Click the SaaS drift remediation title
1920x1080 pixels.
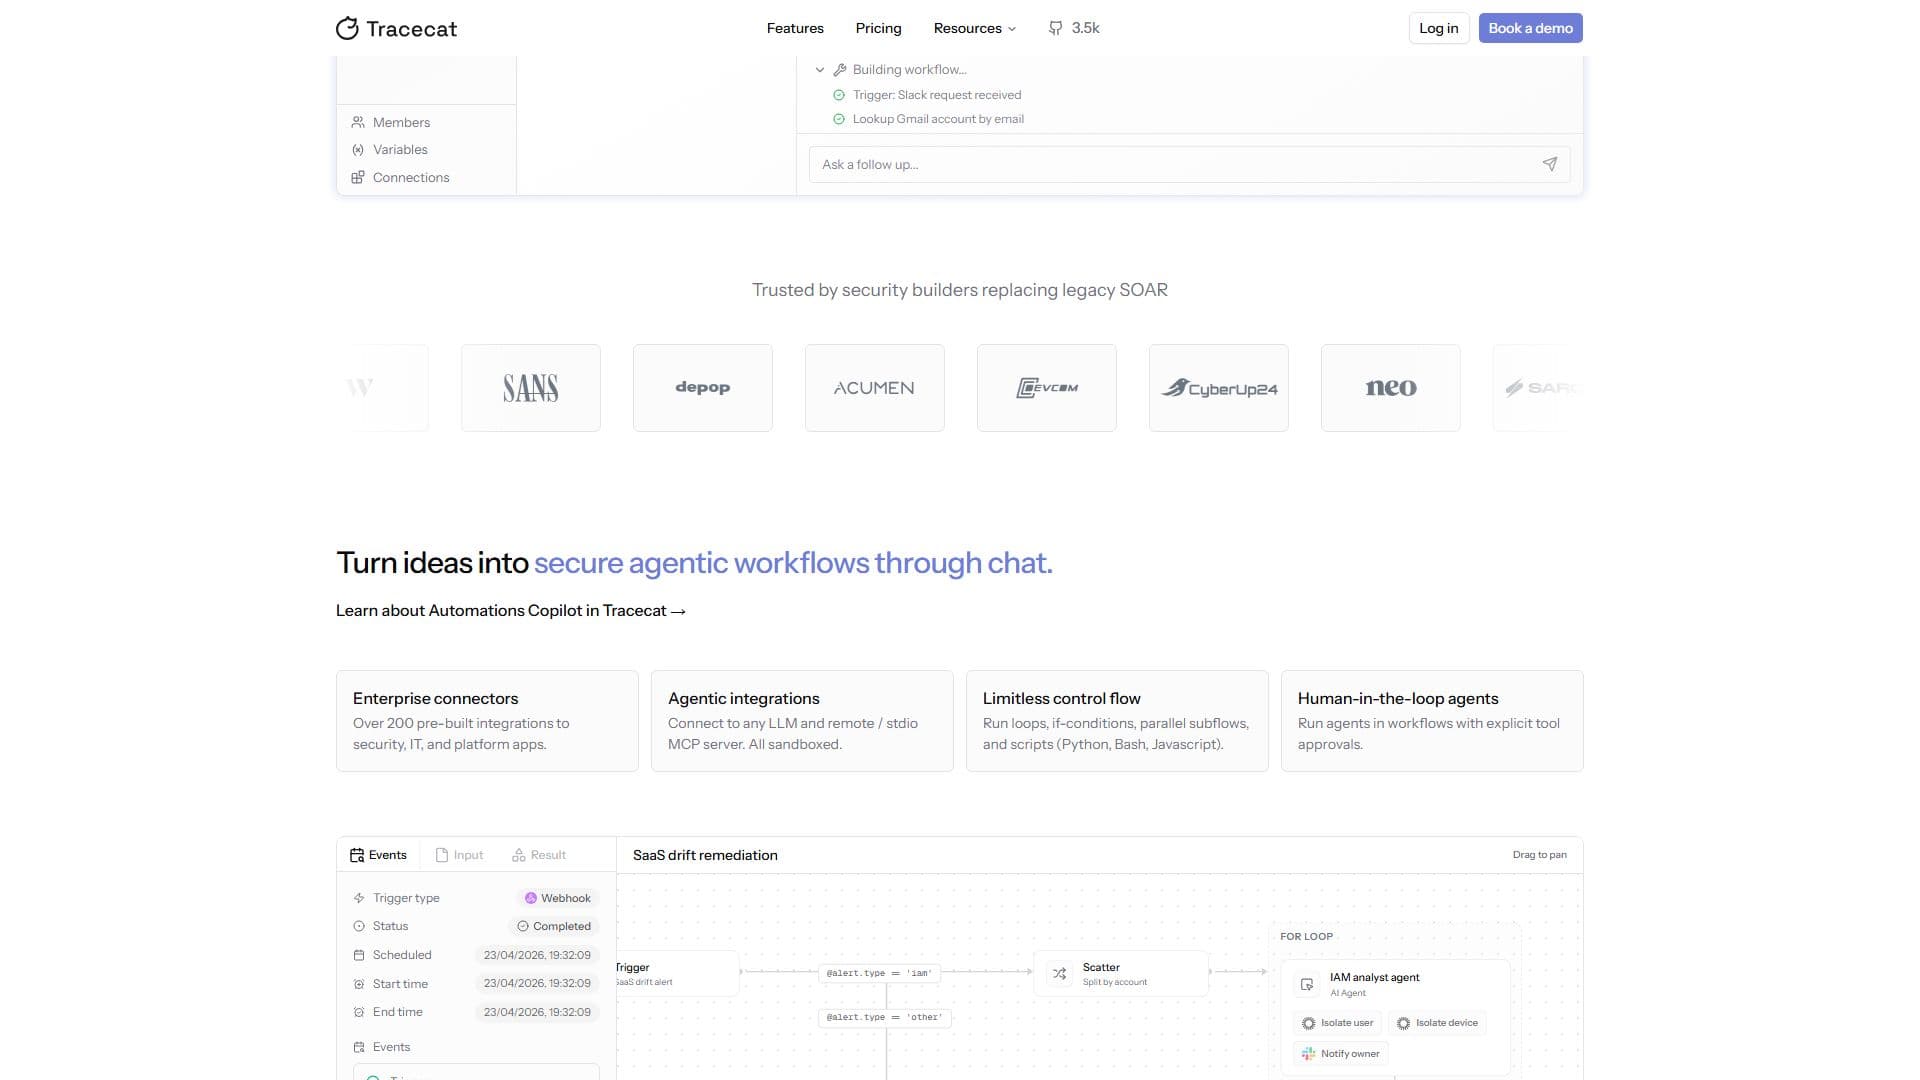(x=705, y=855)
